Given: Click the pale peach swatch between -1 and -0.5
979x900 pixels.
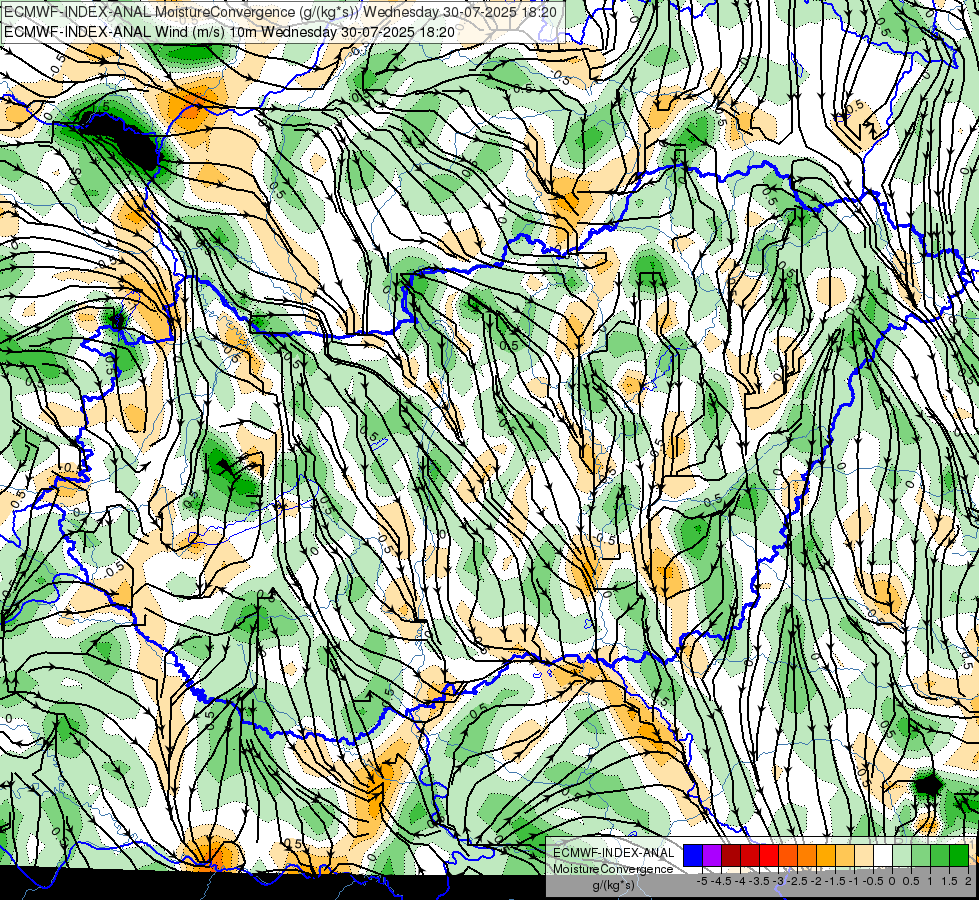Looking at the screenshot, I should (x=864, y=855).
